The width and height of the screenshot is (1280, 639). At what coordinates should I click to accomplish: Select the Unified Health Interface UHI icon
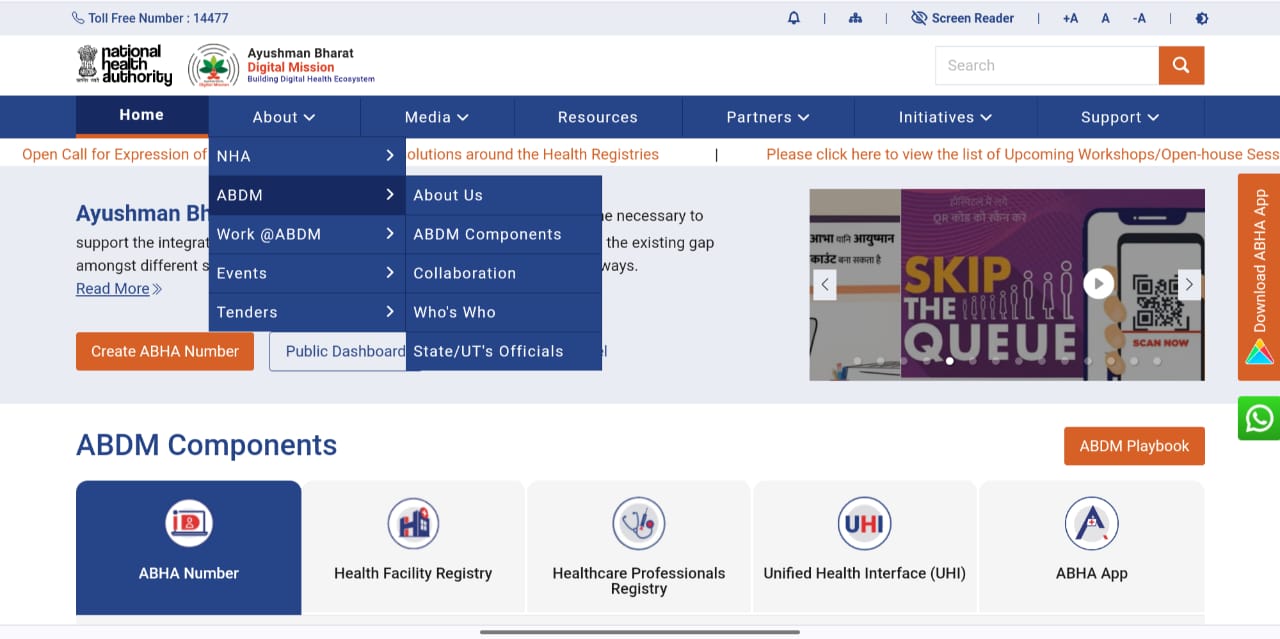[864, 522]
